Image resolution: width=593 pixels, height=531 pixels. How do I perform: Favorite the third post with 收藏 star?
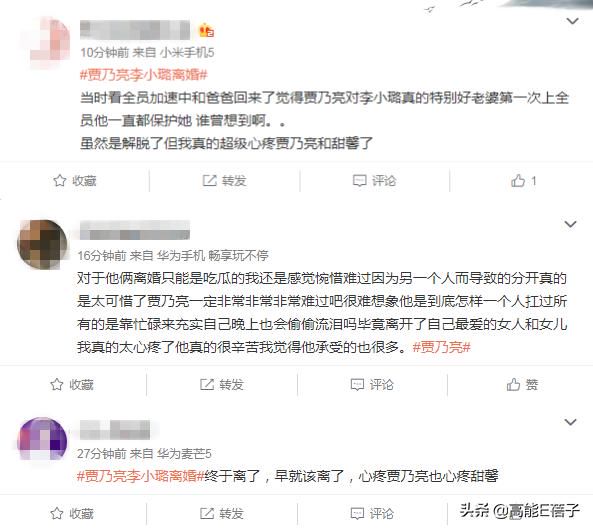pyautogui.click(x=72, y=513)
